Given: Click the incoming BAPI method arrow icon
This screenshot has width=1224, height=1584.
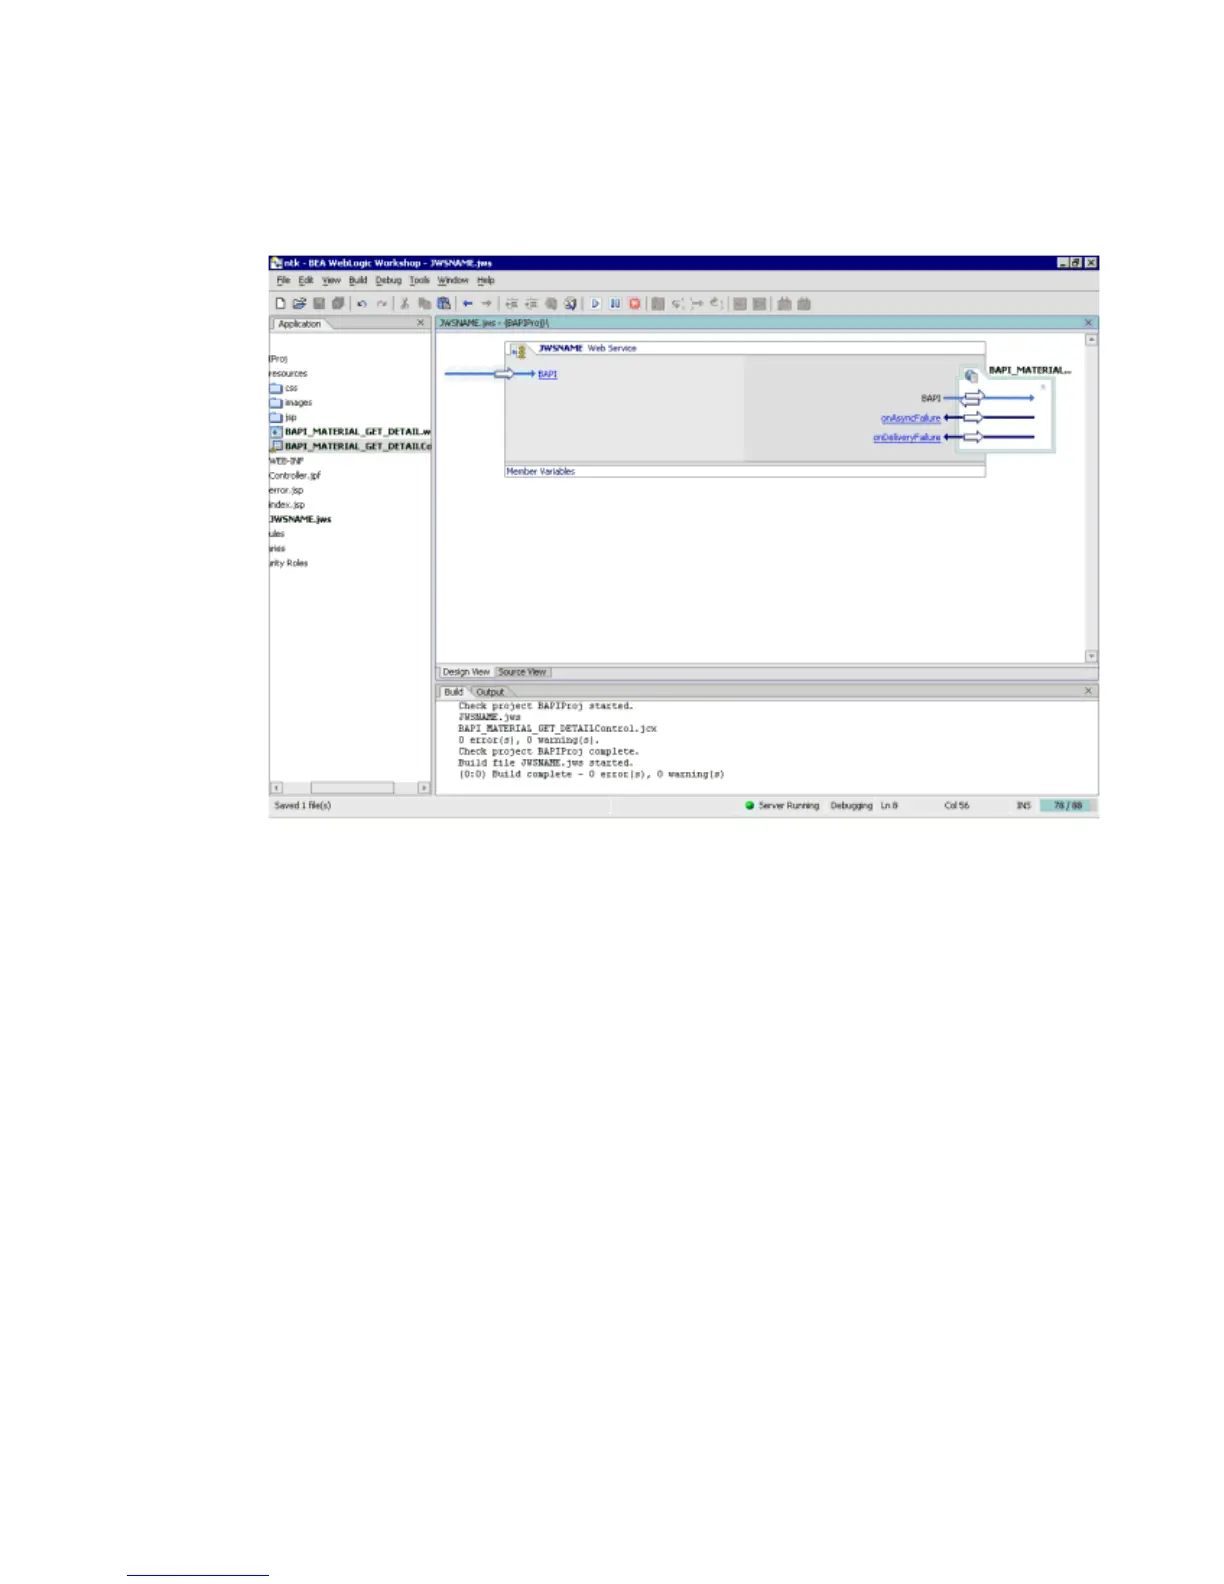Looking at the screenshot, I should coord(505,373).
